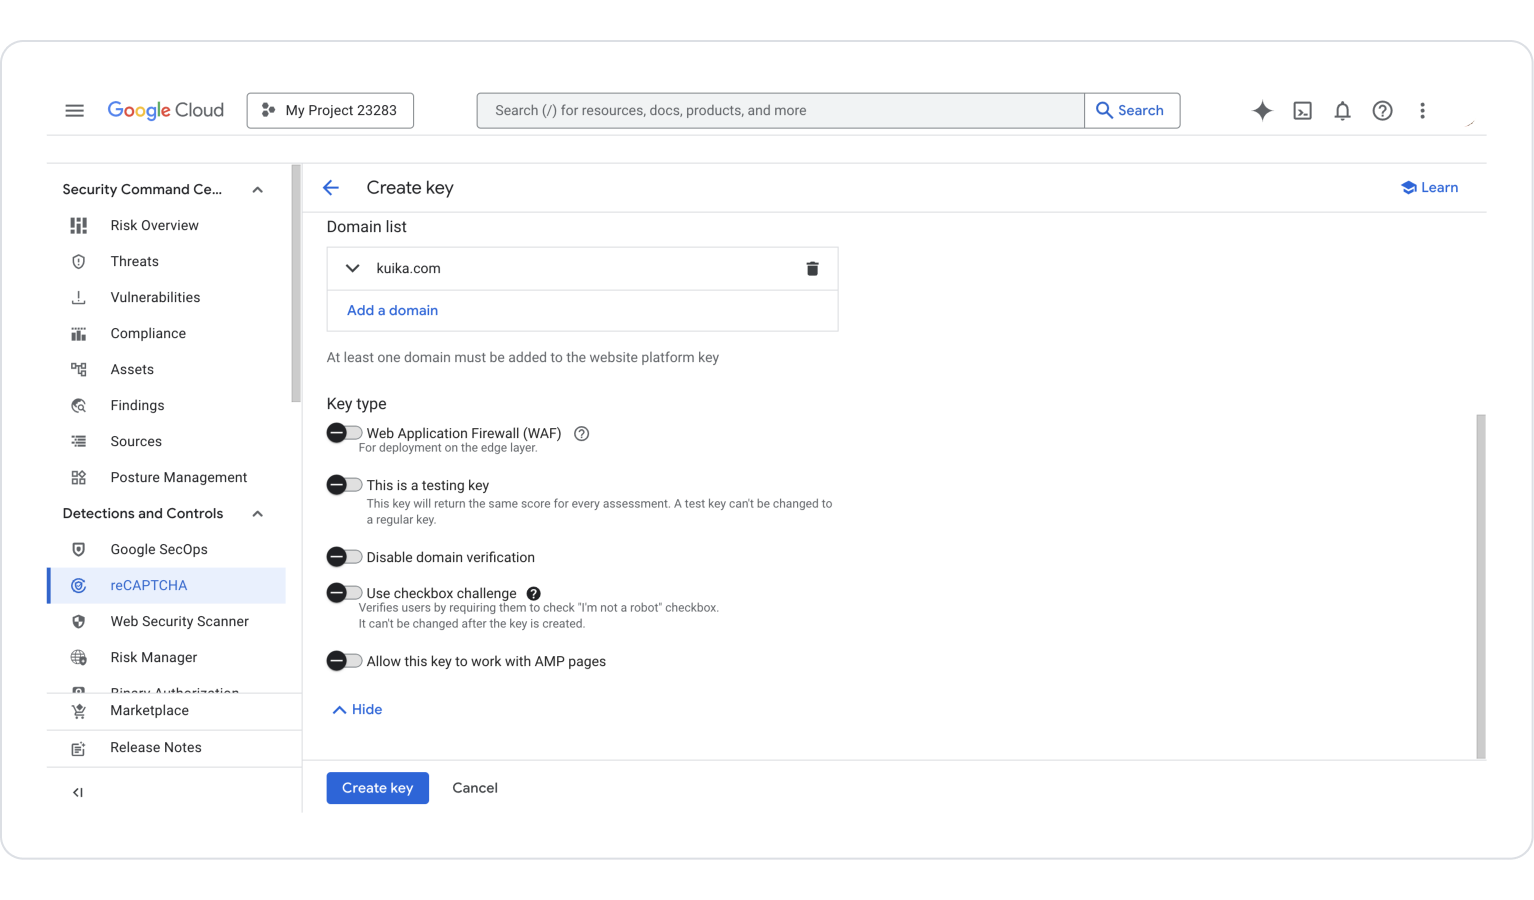Click the Risk Manager globe icon

point(78,658)
